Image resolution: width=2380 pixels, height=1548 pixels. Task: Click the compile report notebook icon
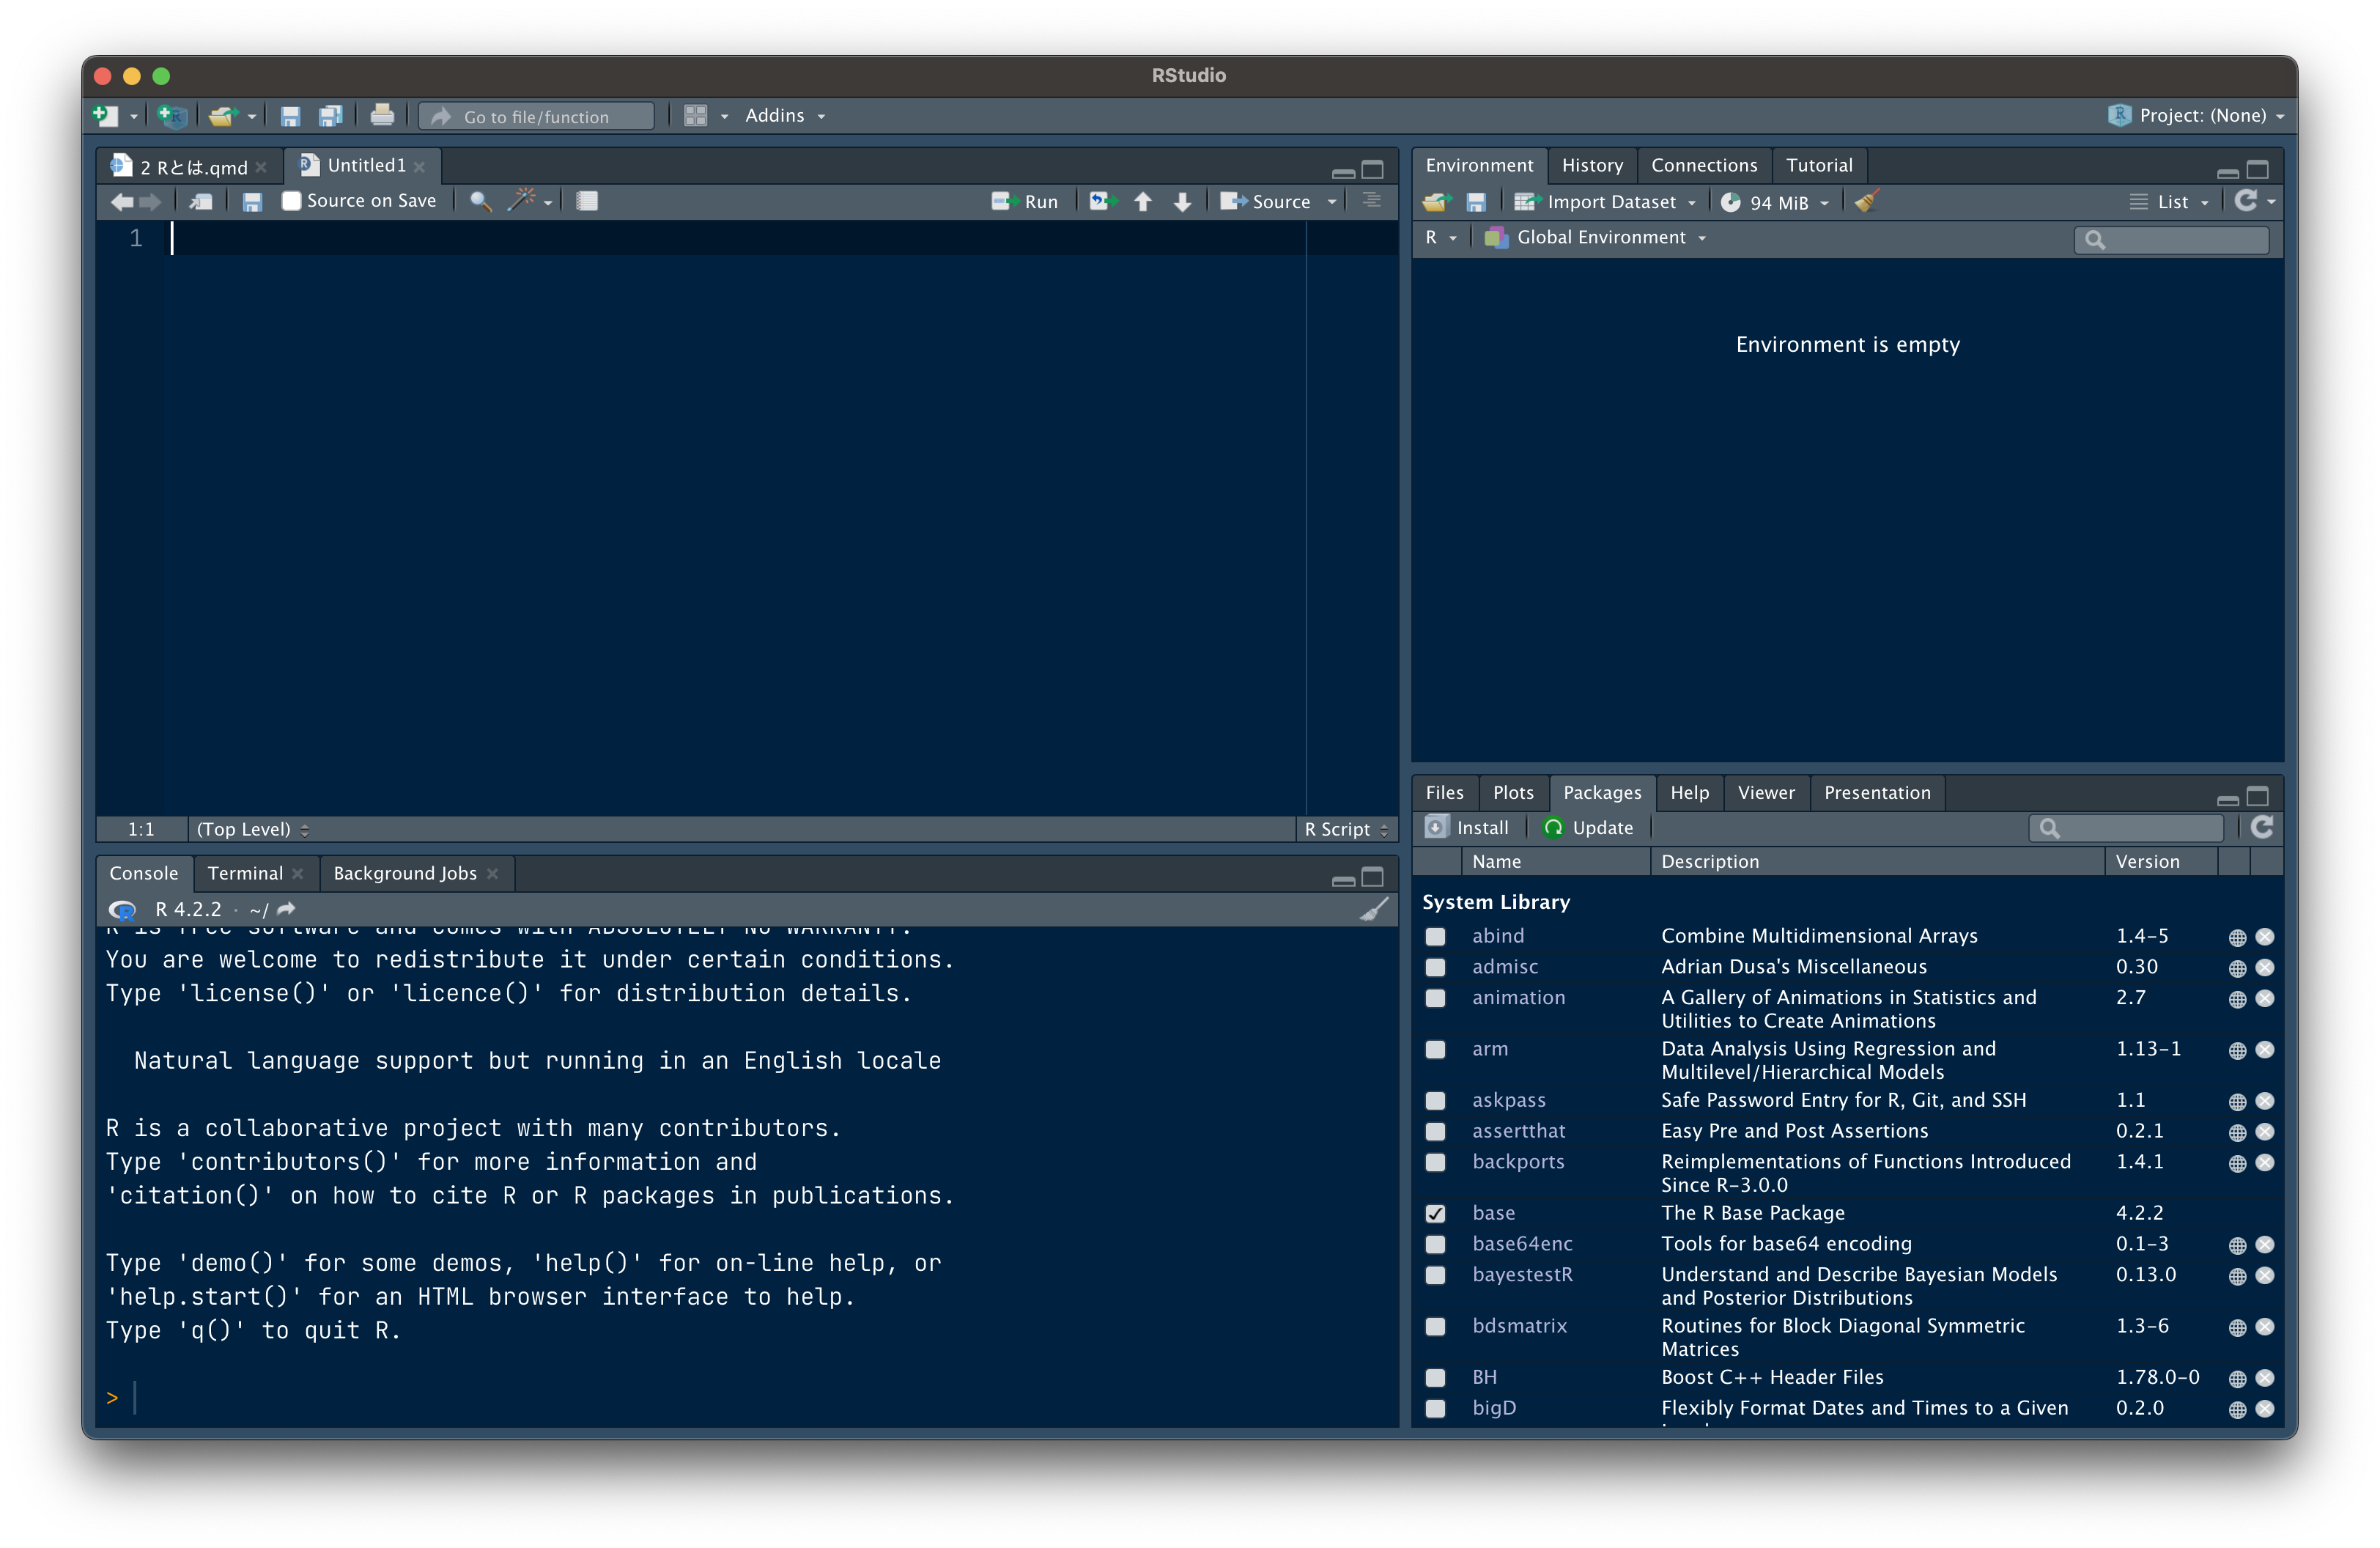click(587, 201)
